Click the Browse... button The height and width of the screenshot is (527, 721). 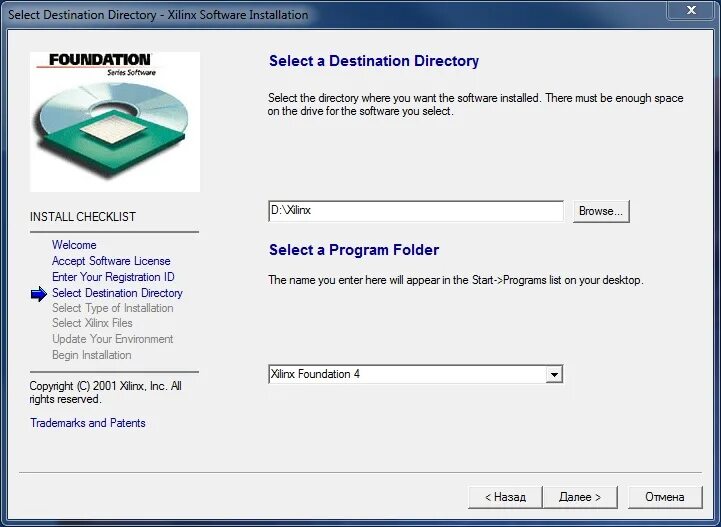point(601,211)
